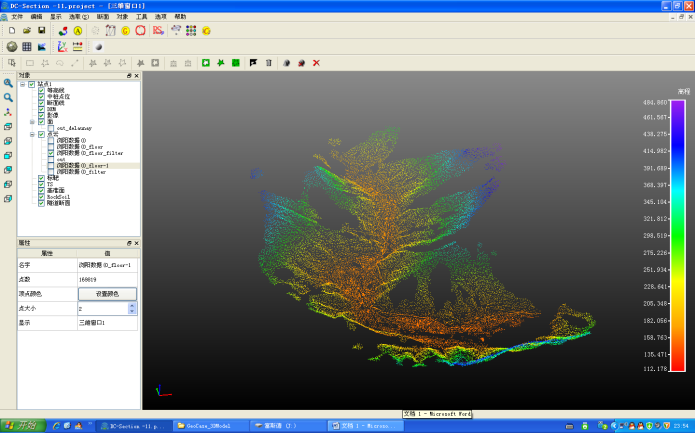
Task: Collapse the 点云 tree node
Action: (x=32, y=134)
